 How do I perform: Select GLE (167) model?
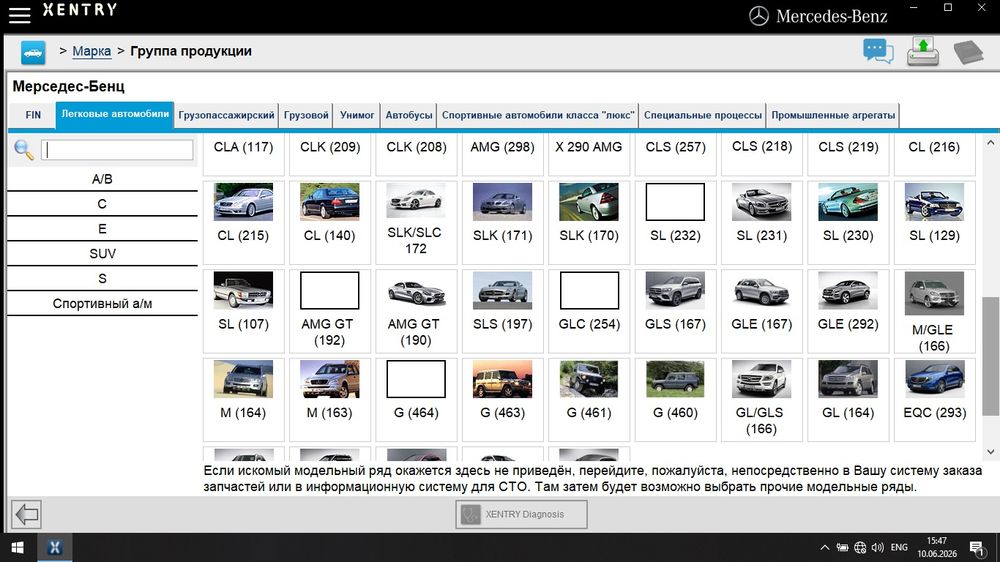click(x=761, y=311)
